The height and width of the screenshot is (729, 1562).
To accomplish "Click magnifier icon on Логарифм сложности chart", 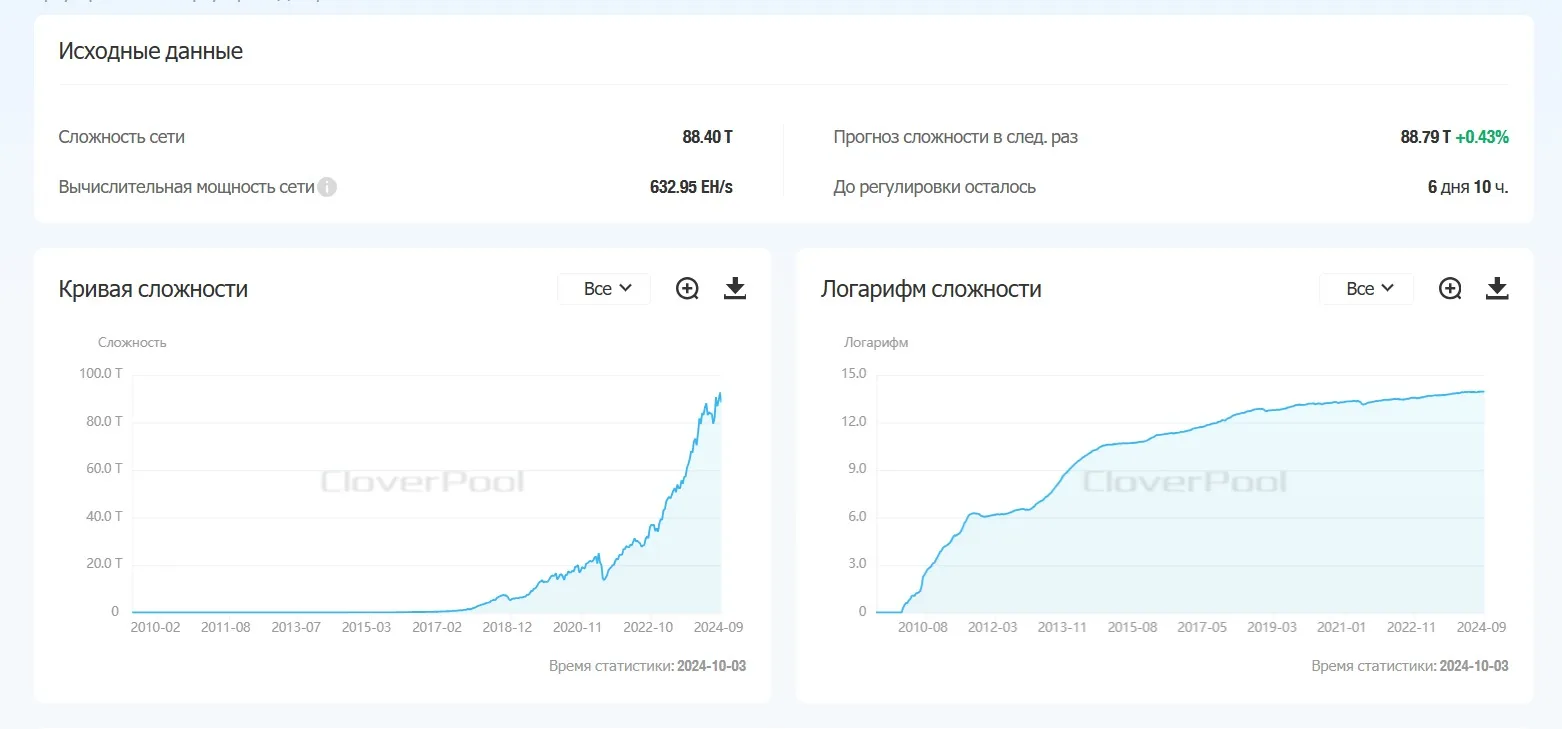I will [x=1449, y=289].
